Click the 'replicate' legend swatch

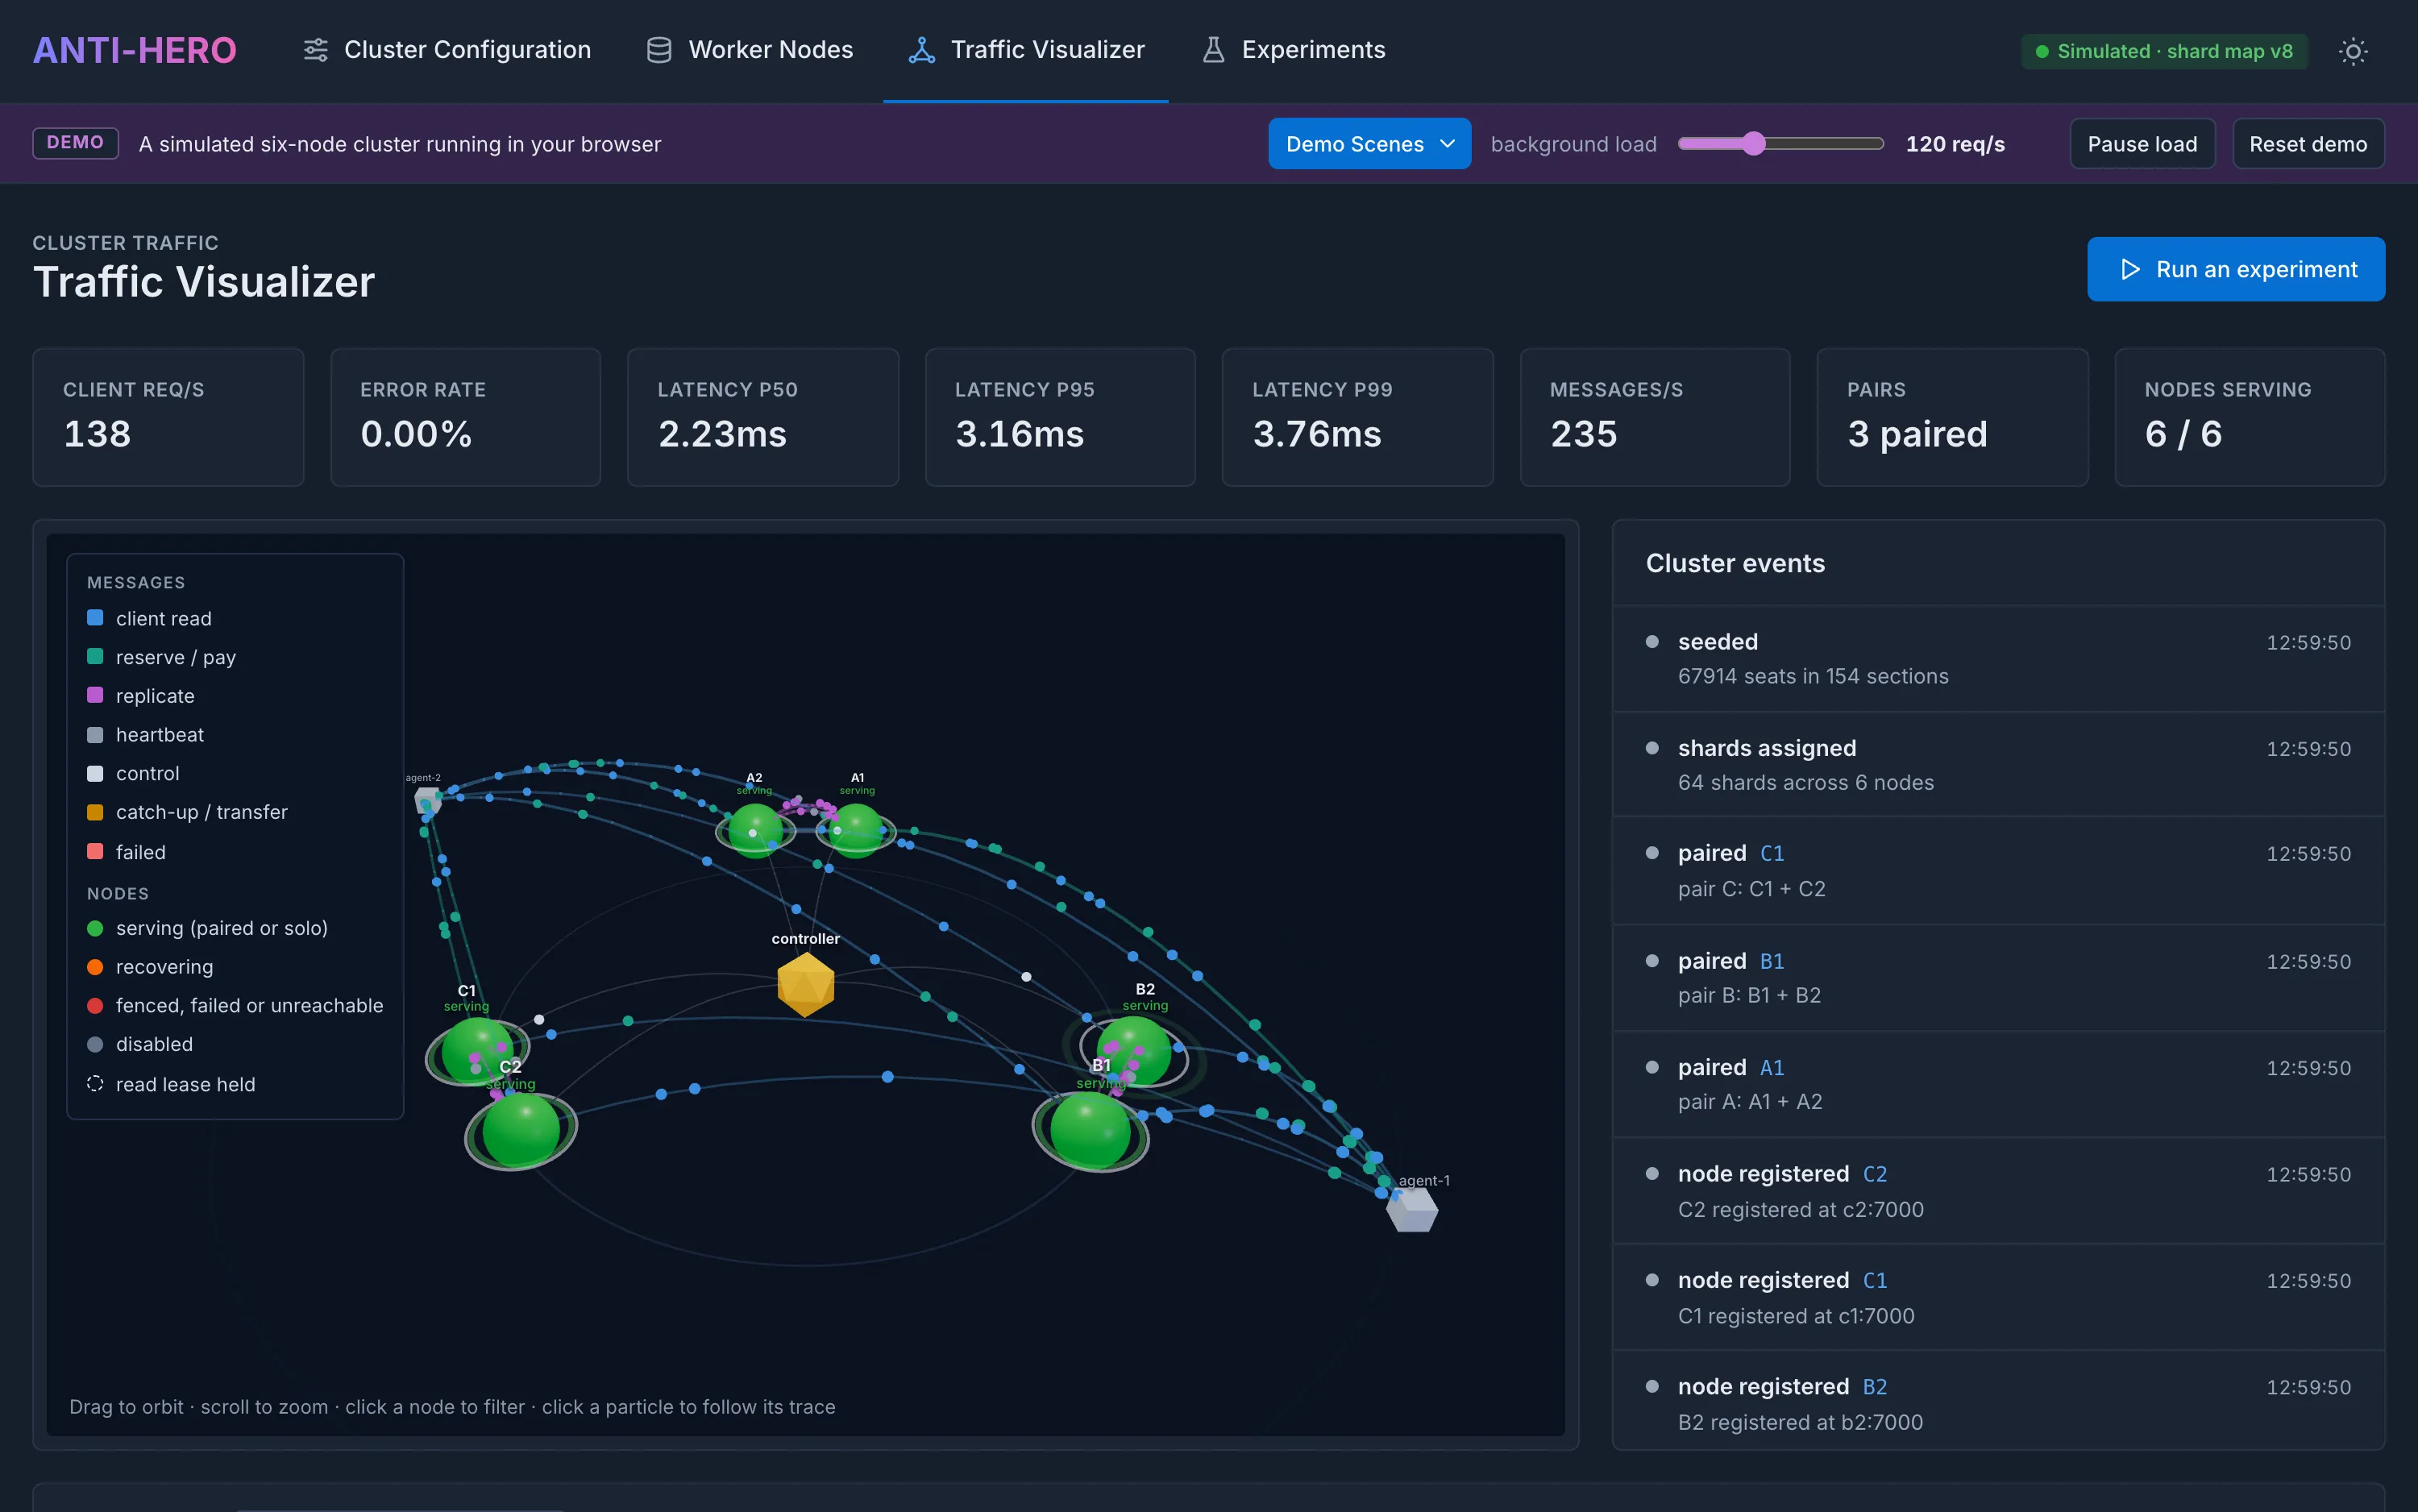point(95,695)
